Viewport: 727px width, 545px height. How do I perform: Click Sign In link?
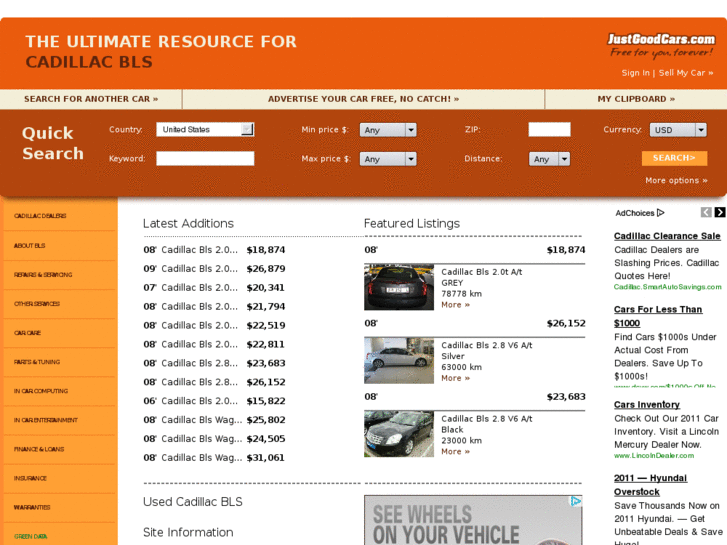pyautogui.click(x=635, y=73)
